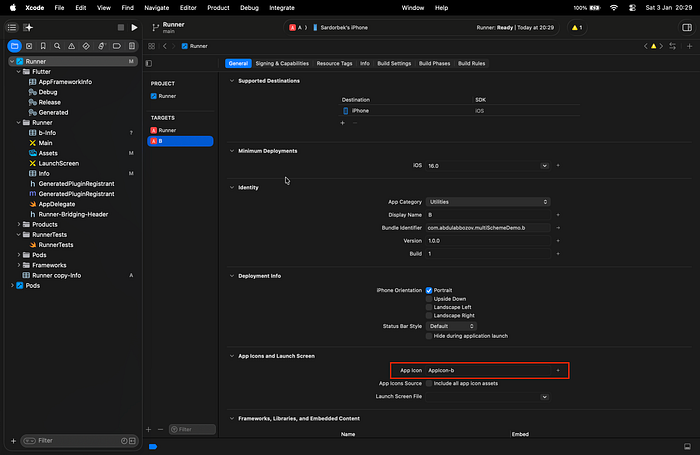Open Runner copy-Info file
The height and width of the screenshot is (455, 700).
tap(56, 275)
